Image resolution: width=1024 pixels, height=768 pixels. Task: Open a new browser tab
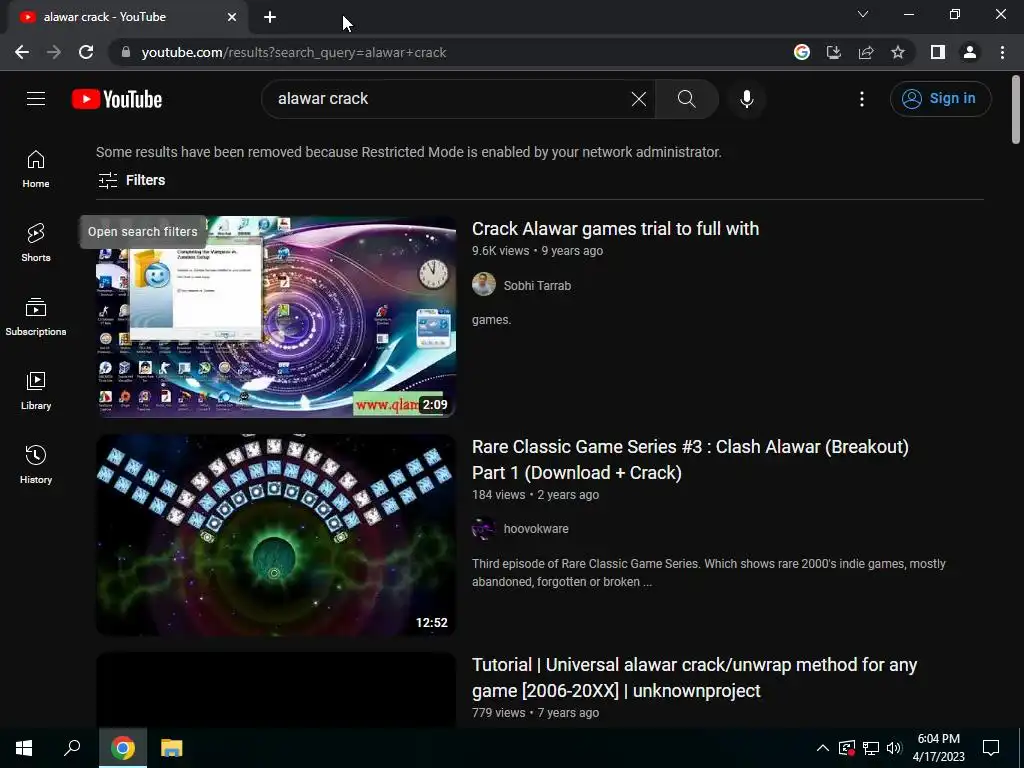270,17
